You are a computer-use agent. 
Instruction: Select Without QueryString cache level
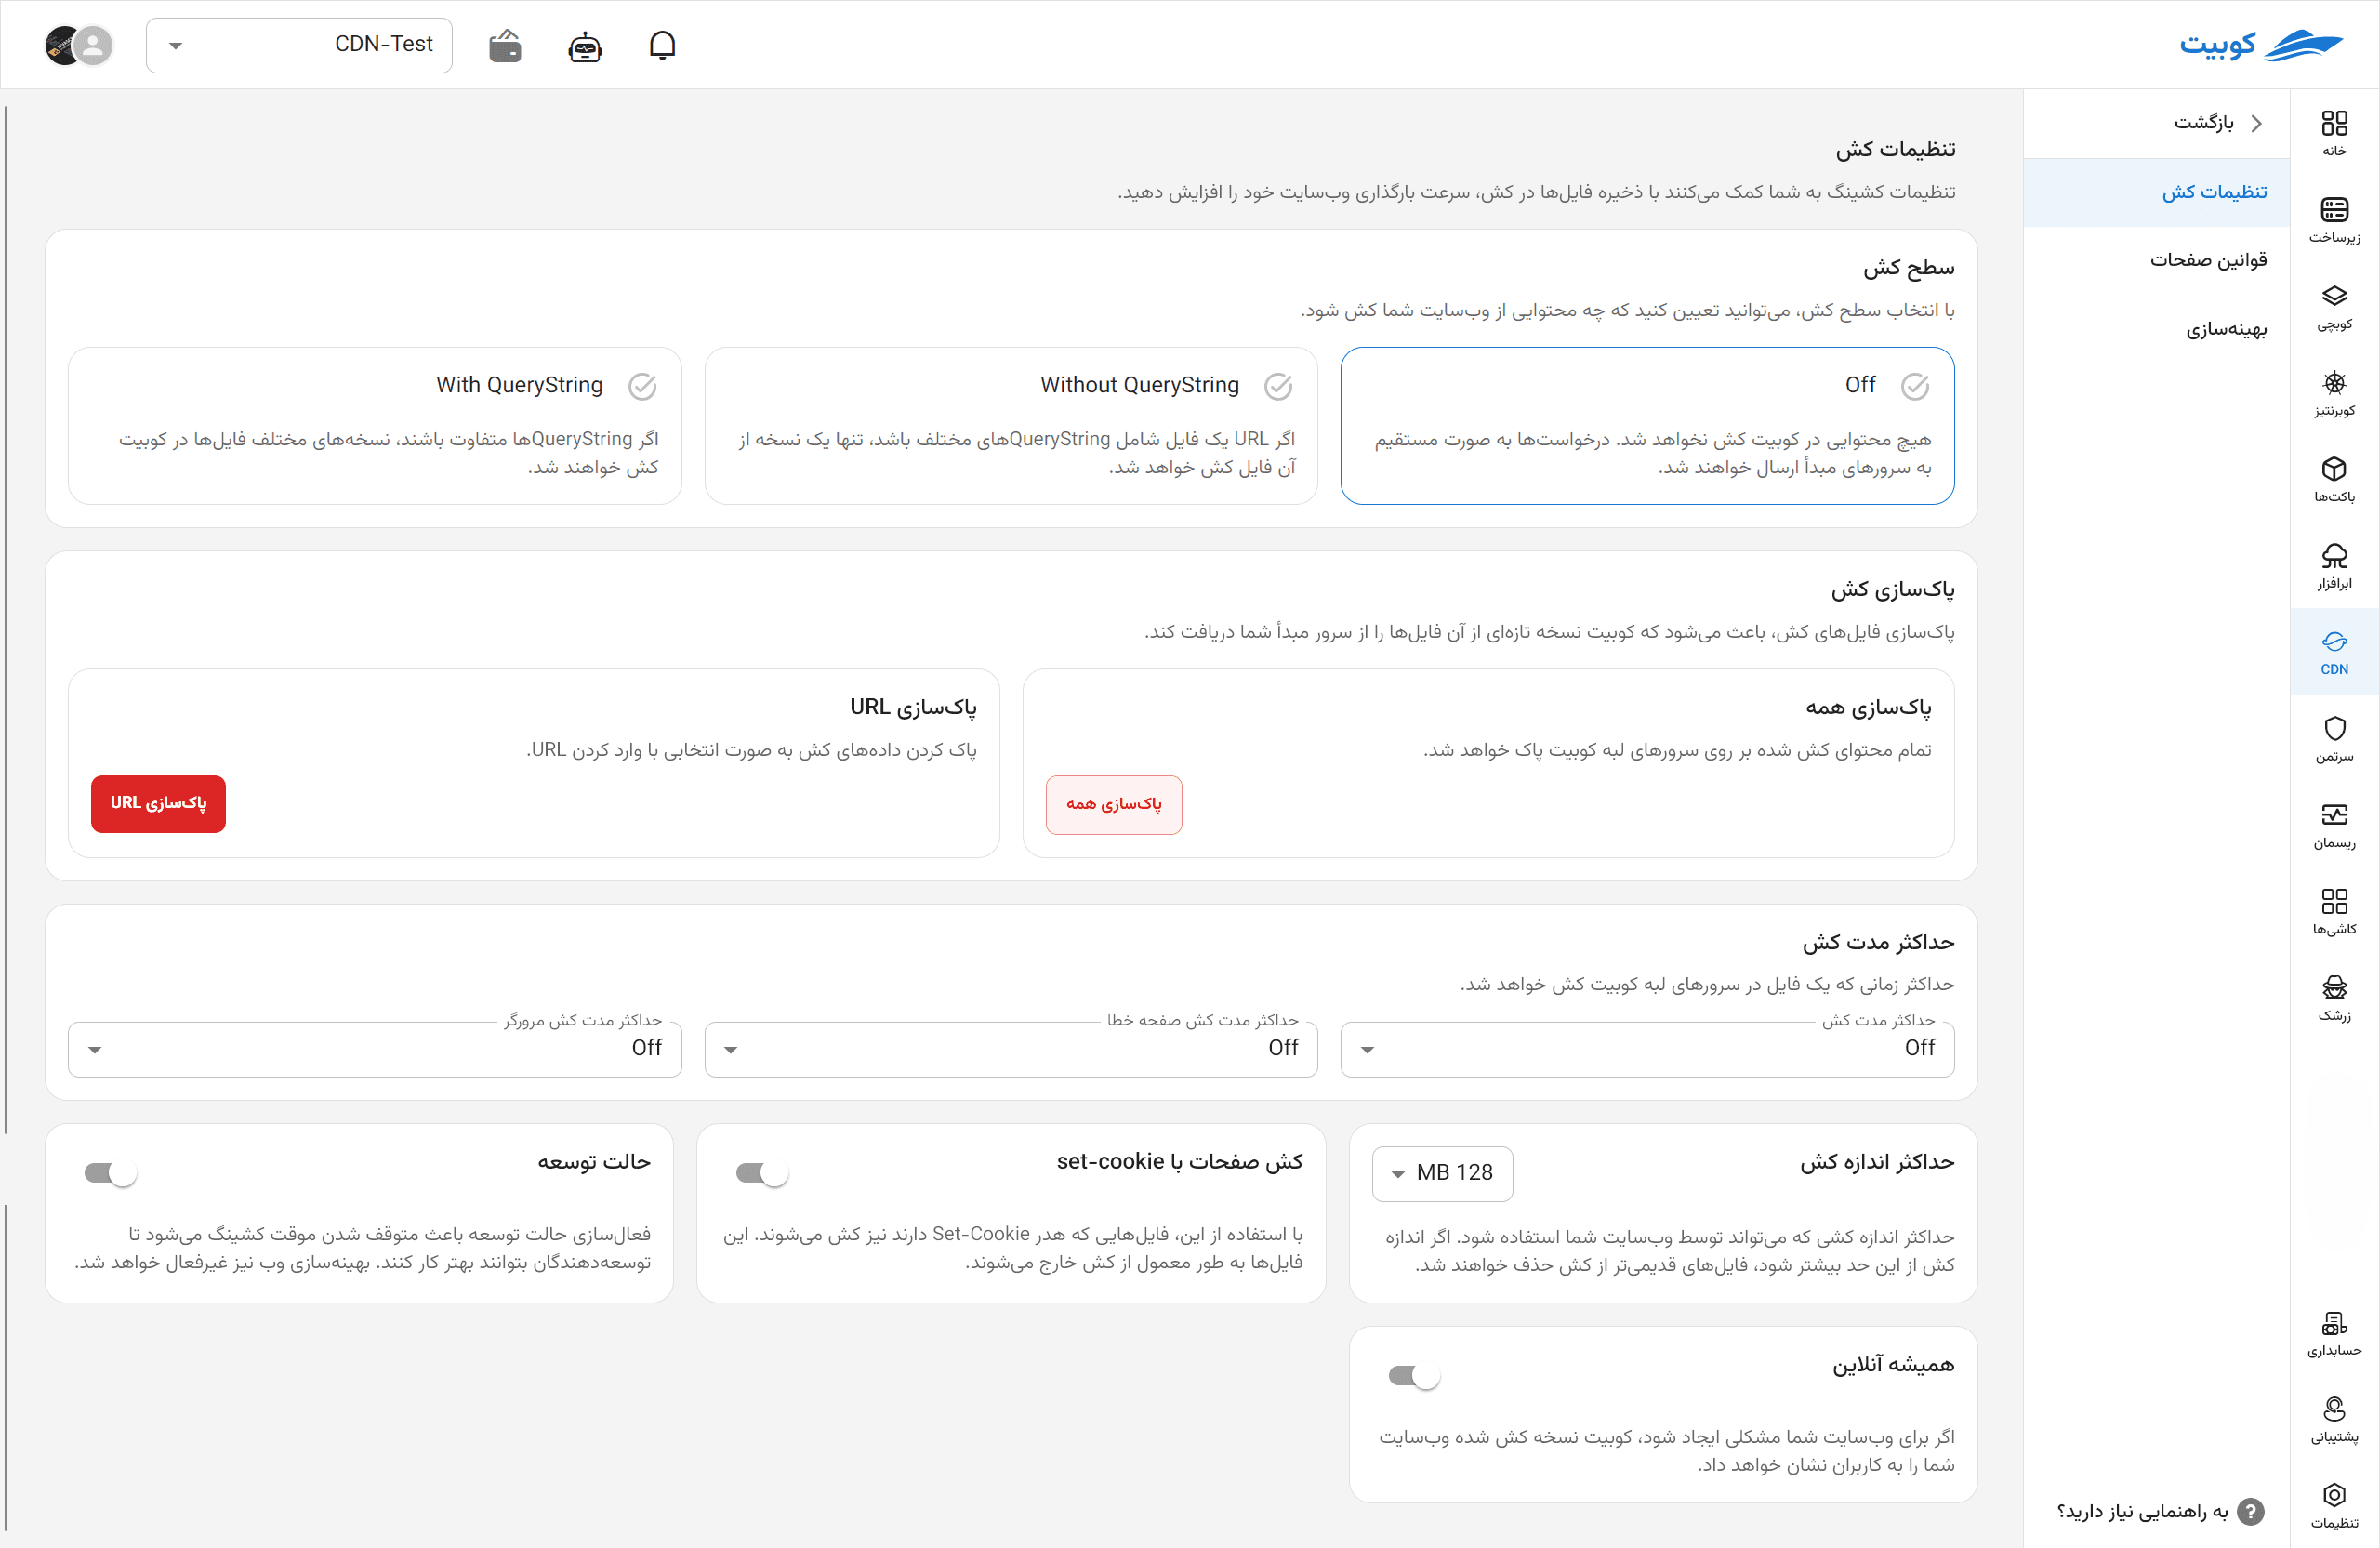click(x=1011, y=425)
